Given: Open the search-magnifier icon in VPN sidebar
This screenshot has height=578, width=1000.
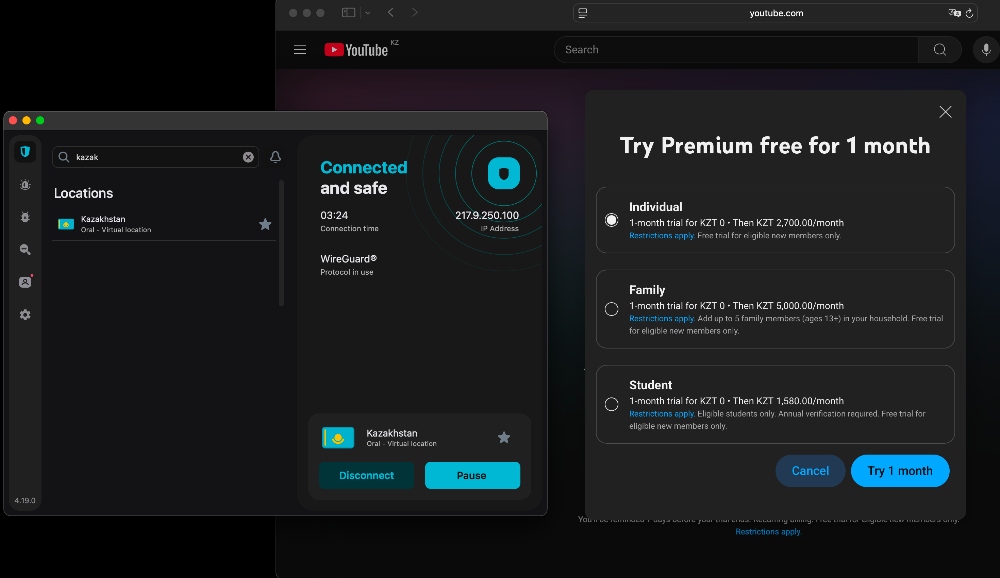Looking at the screenshot, I should [25, 249].
